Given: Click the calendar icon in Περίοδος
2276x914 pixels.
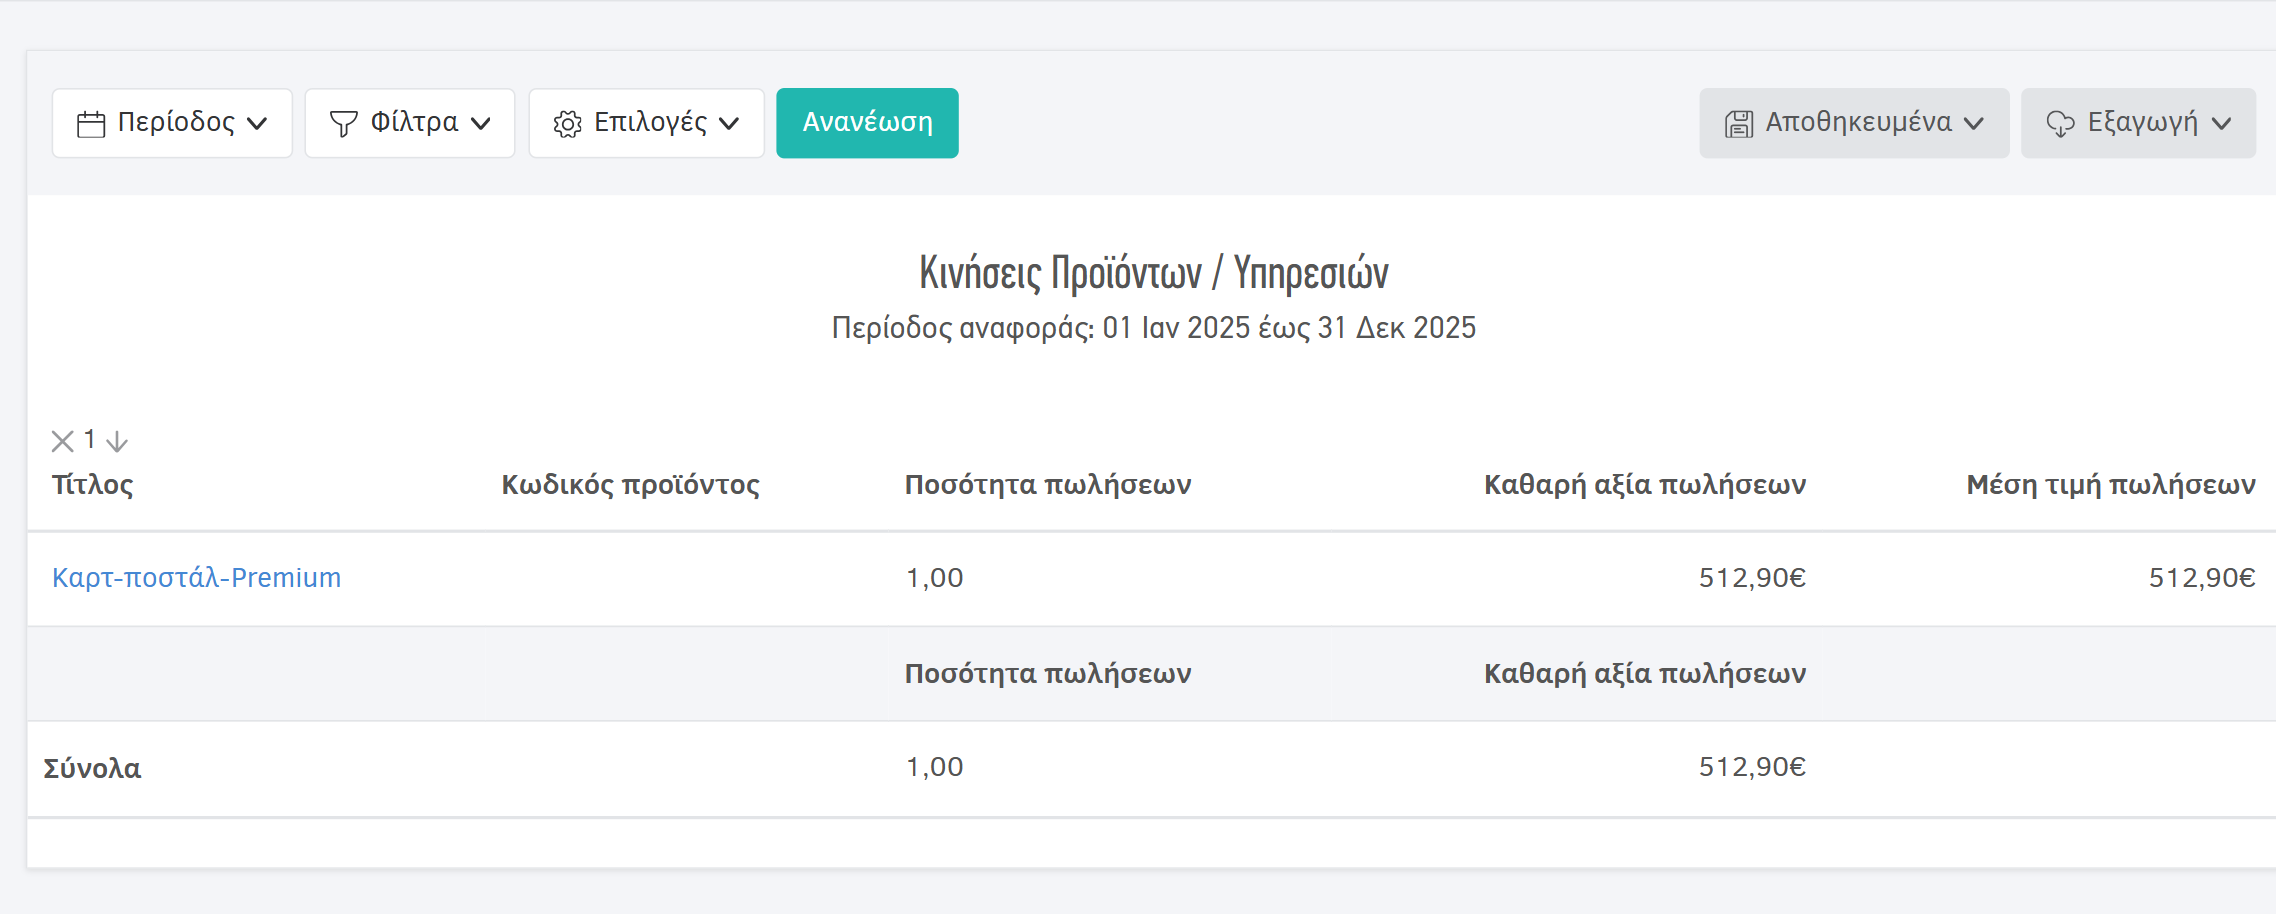Looking at the screenshot, I should point(91,124).
